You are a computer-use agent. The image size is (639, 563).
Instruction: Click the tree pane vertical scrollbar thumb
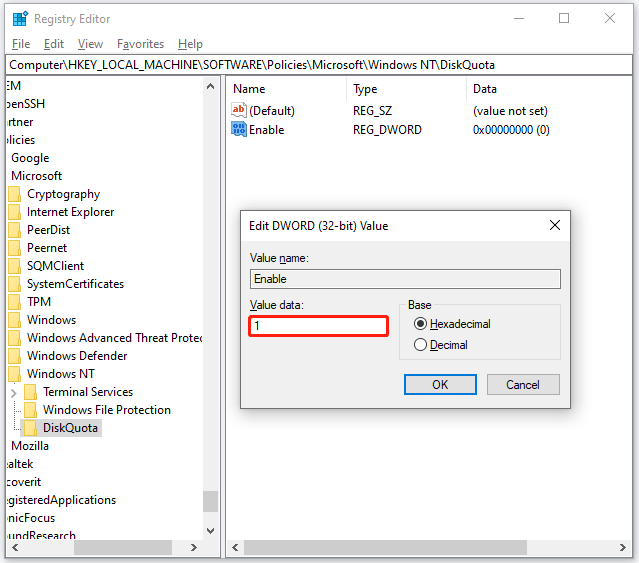[210, 501]
